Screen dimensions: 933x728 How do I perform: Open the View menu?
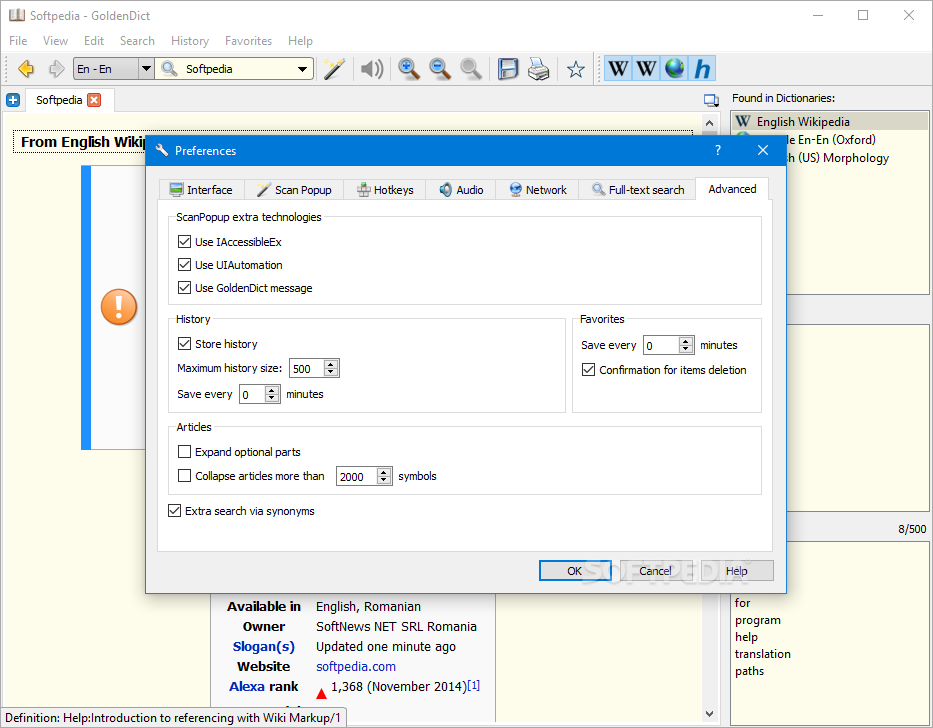[55, 40]
